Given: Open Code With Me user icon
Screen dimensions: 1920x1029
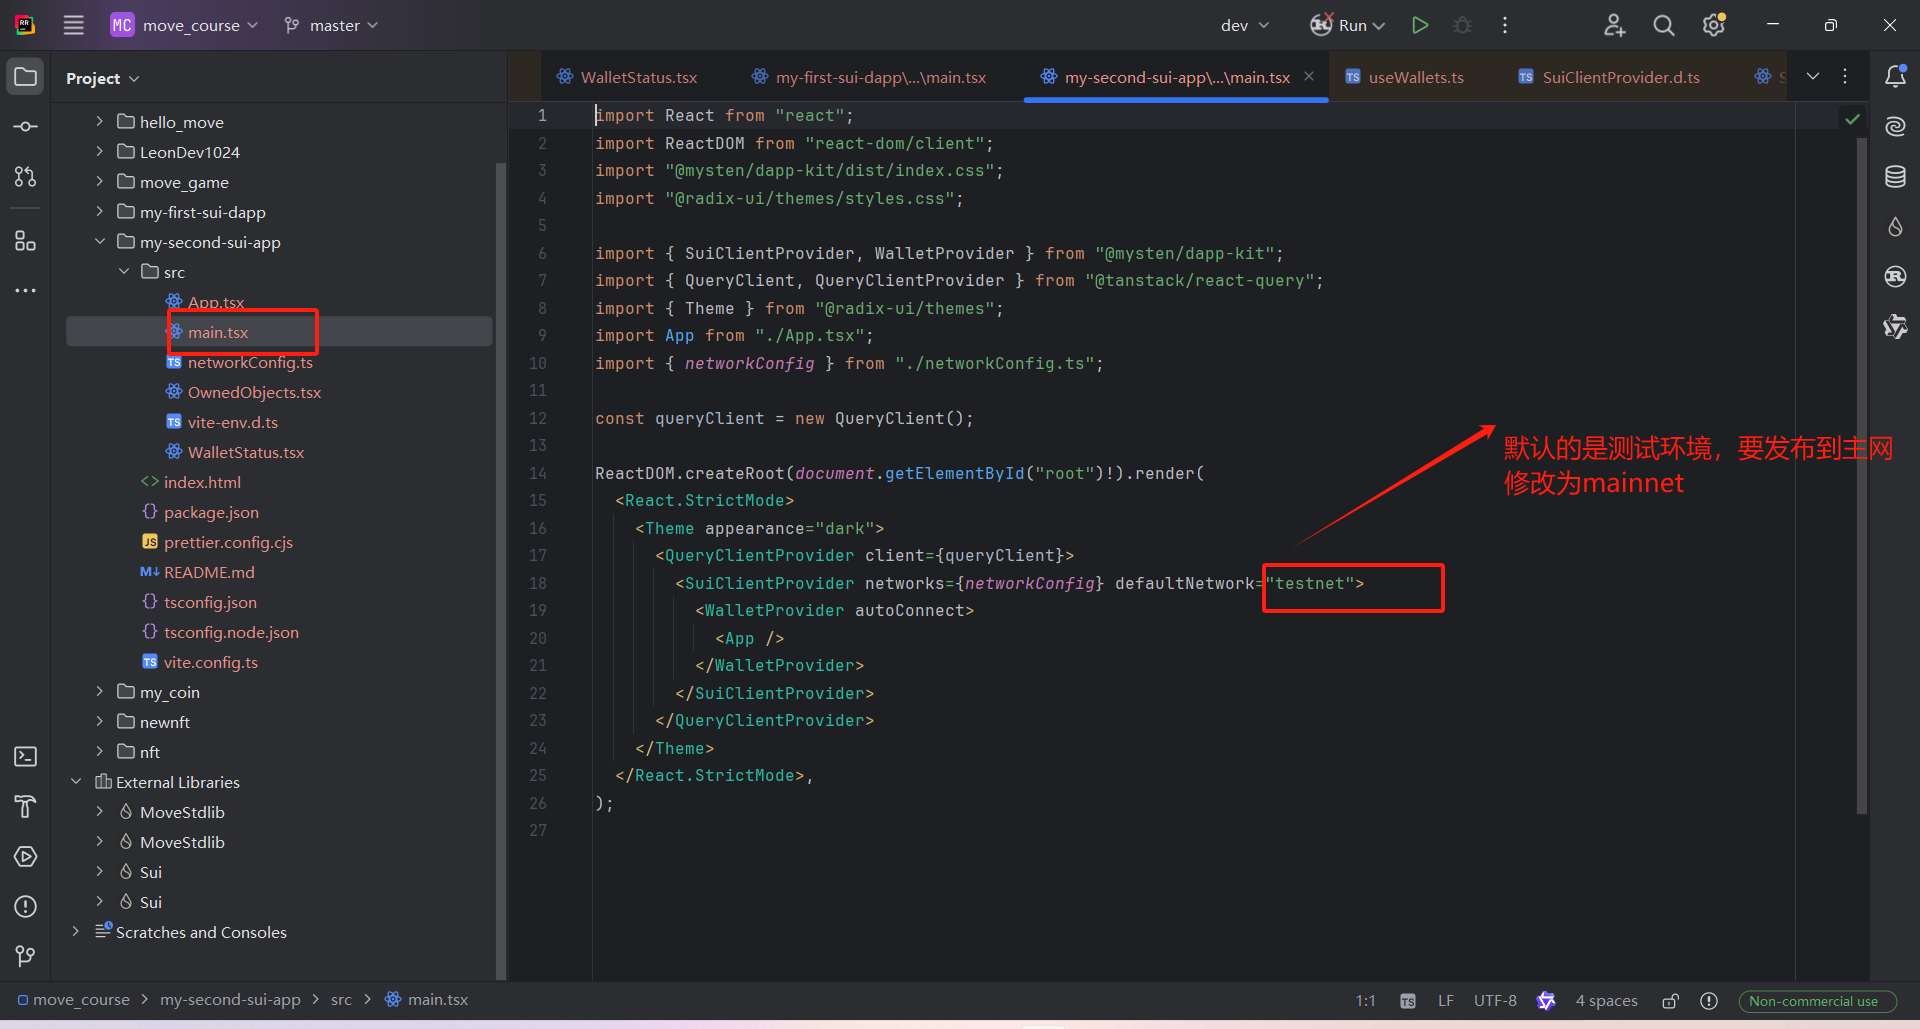Looking at the screenshot, I should (x=1614, y=25).
